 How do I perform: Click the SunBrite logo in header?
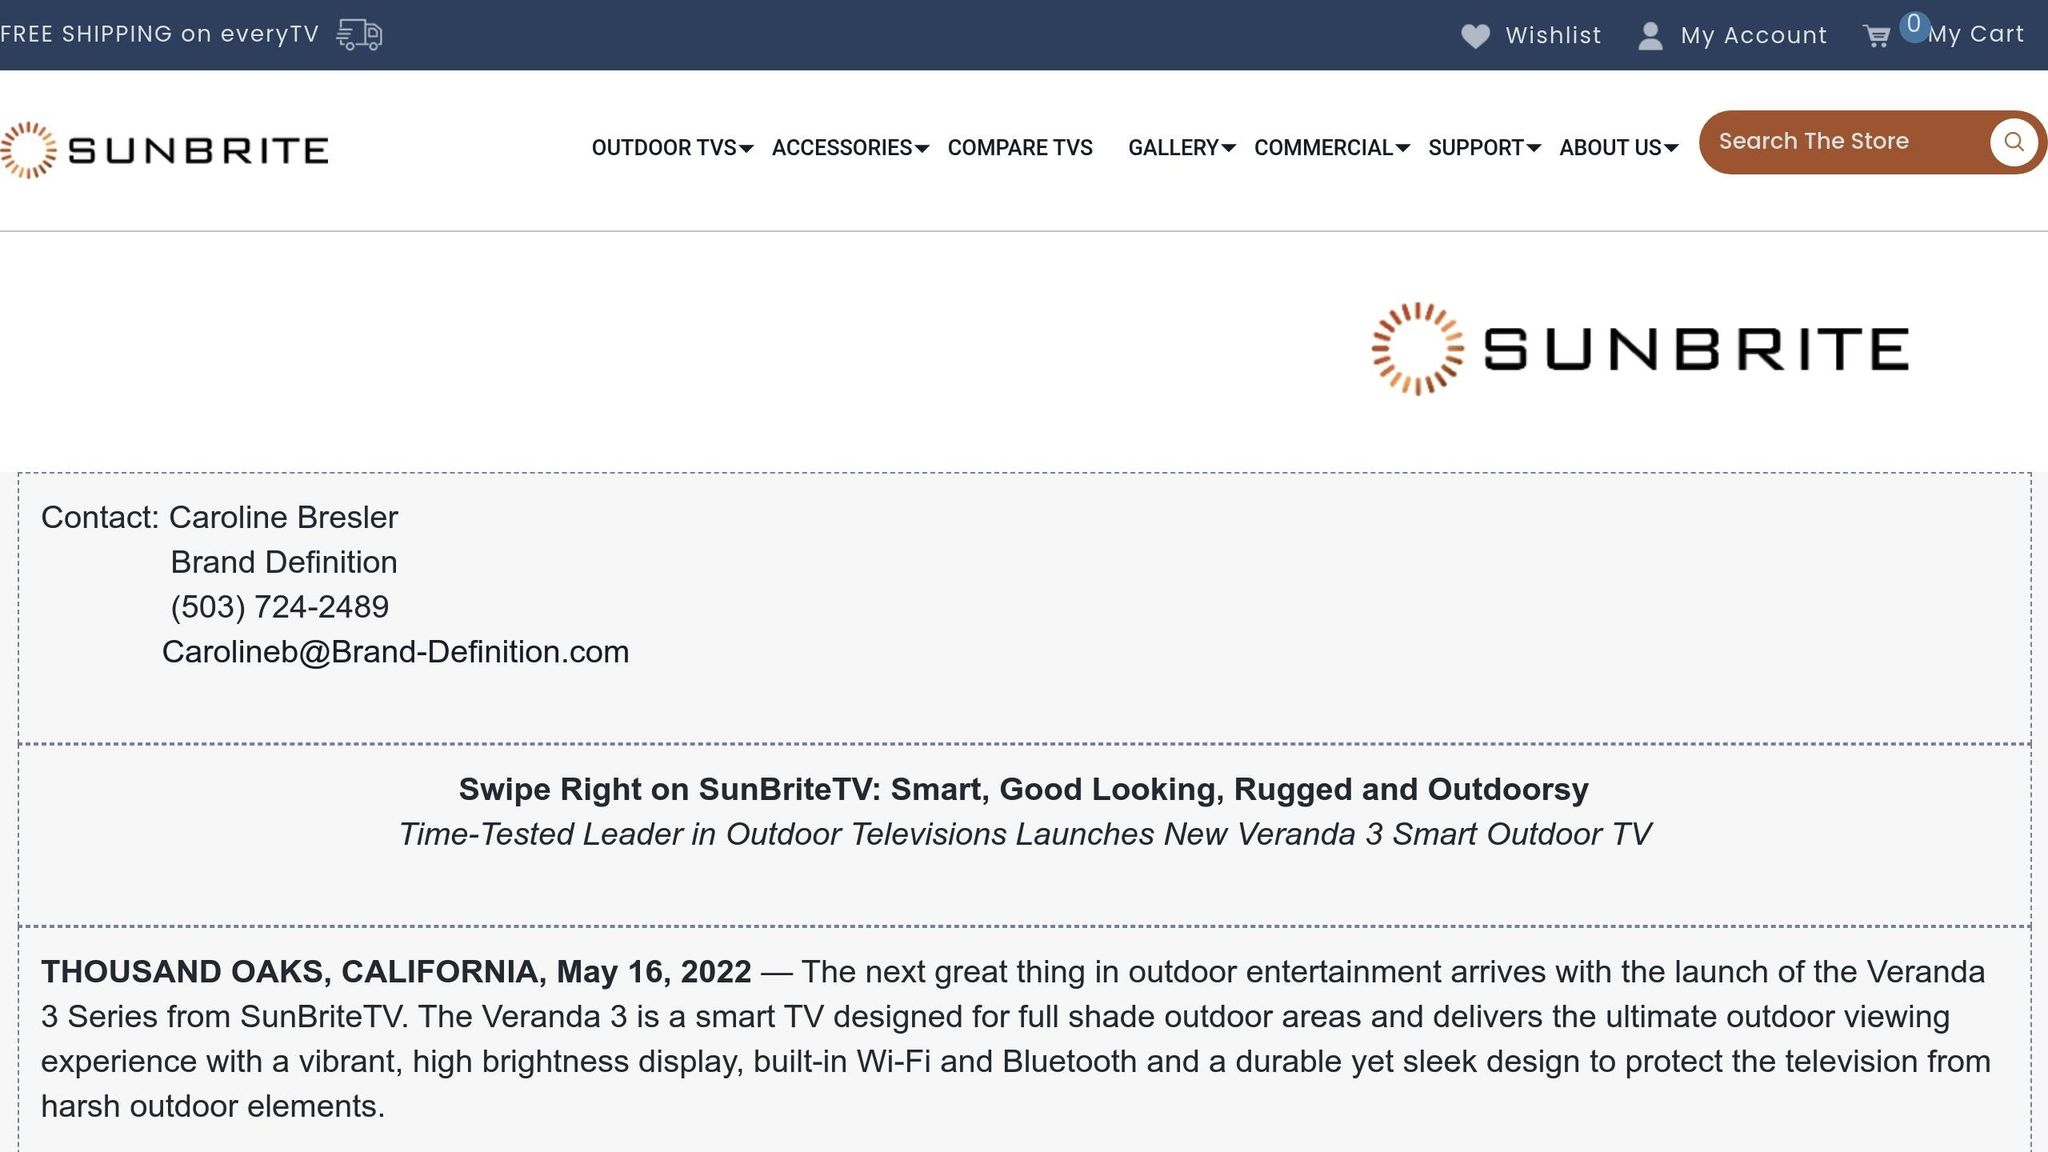click(164, 150)
